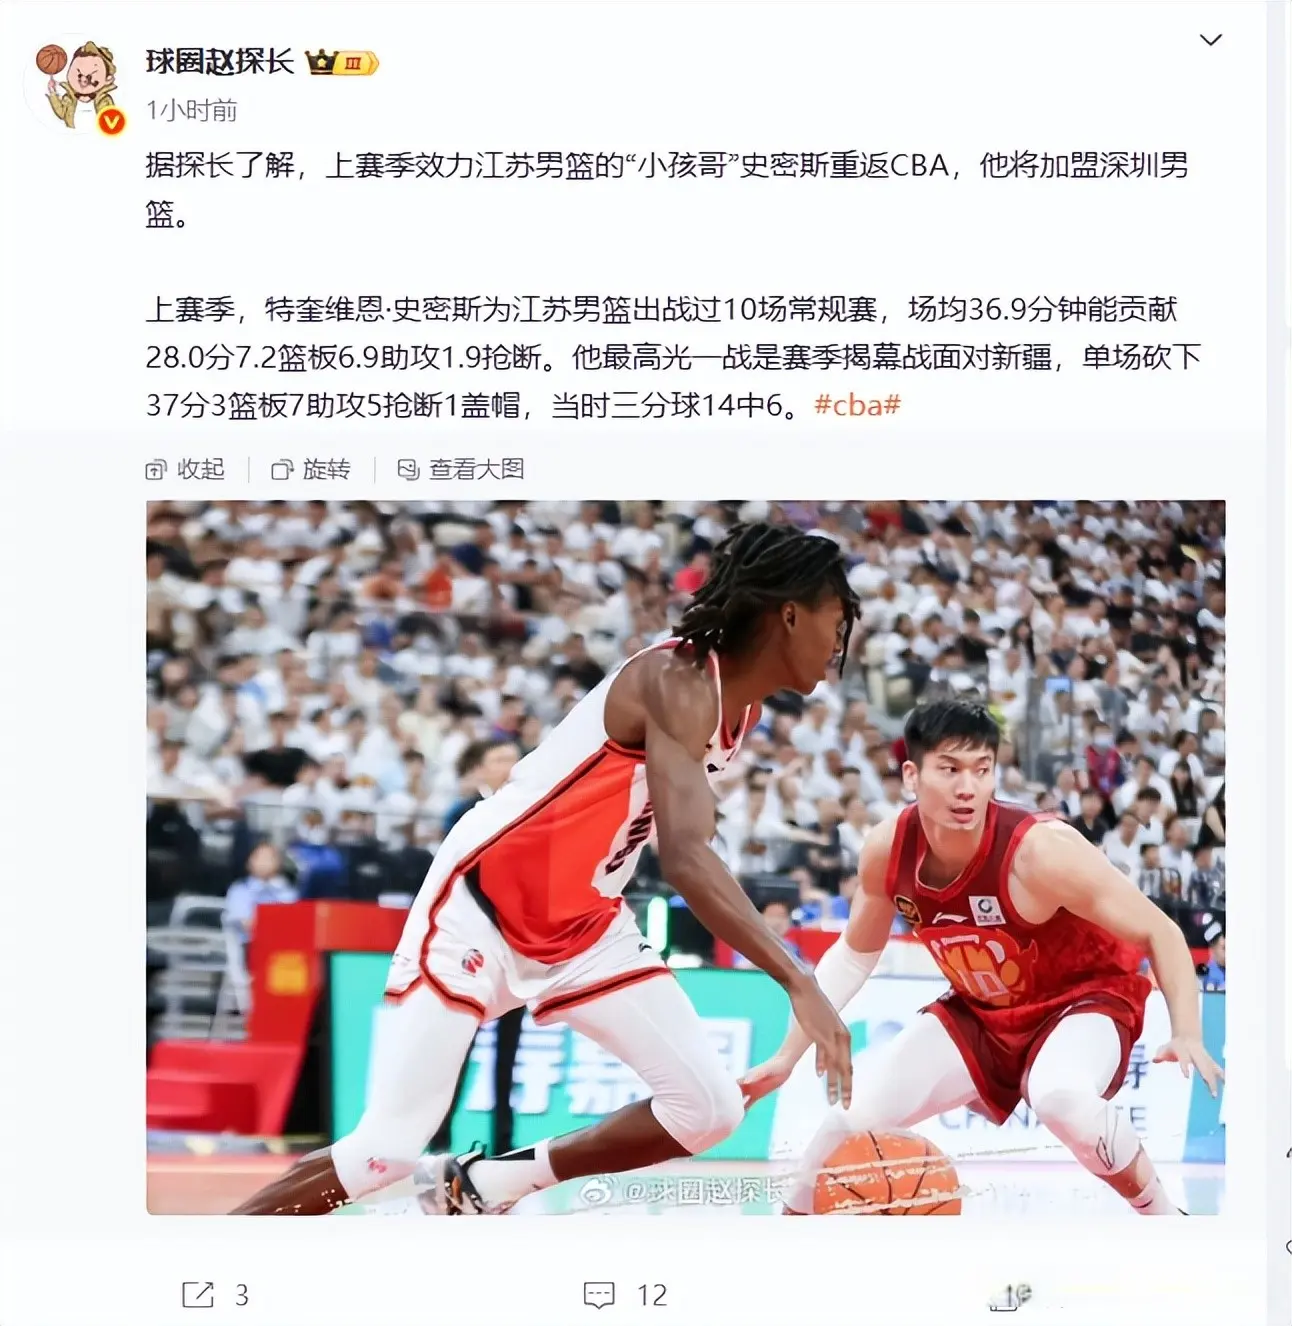Click the 收起 collapse icon
The image size is (1292, 1326).
156,470
